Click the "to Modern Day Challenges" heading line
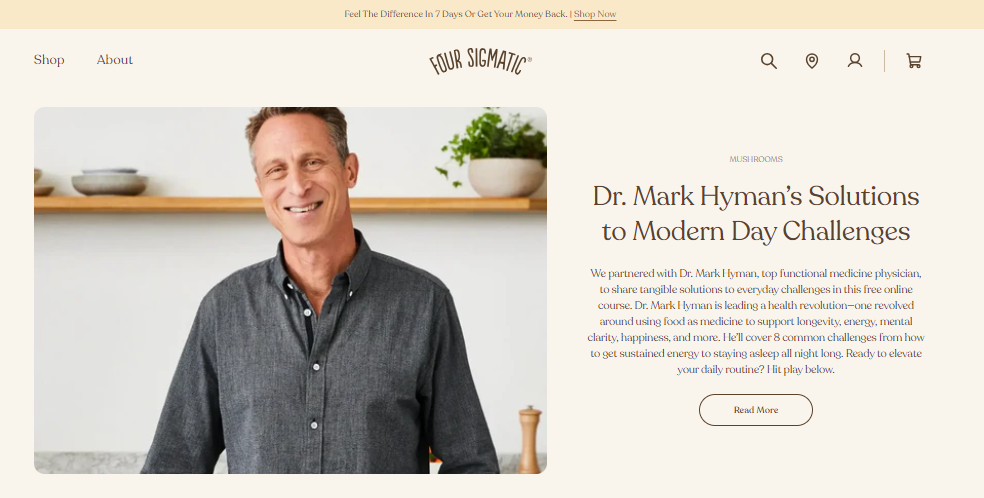This screenshot has height=498, width=984. tap(756, 231)
